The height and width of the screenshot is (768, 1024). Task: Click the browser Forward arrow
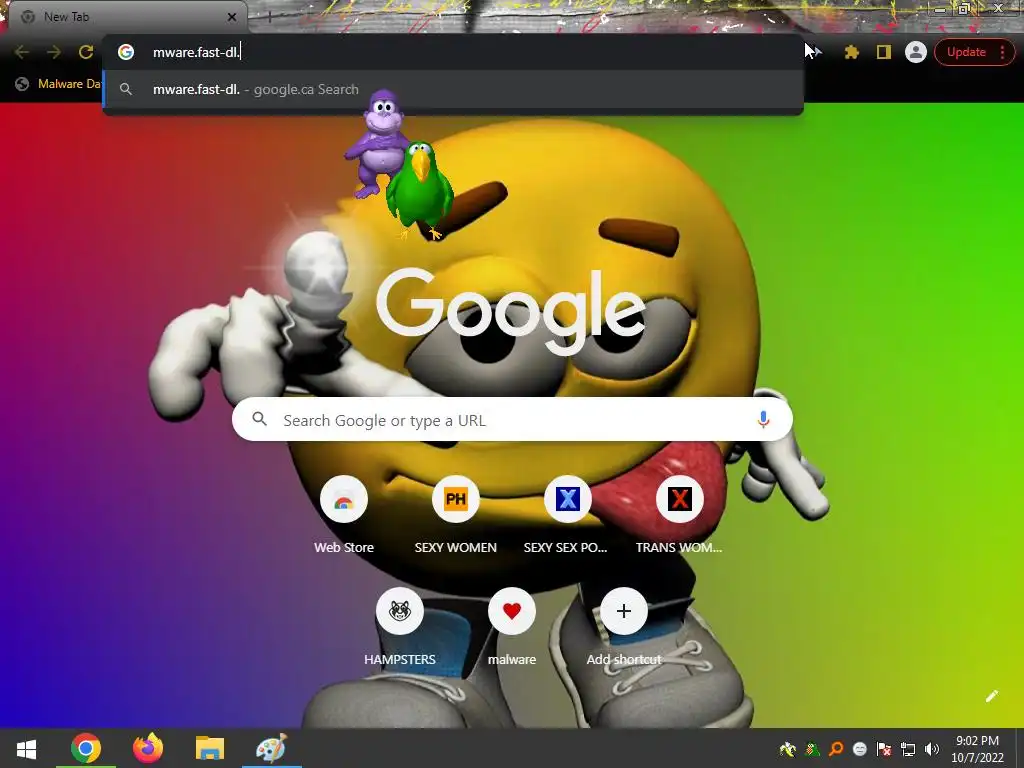54,52
